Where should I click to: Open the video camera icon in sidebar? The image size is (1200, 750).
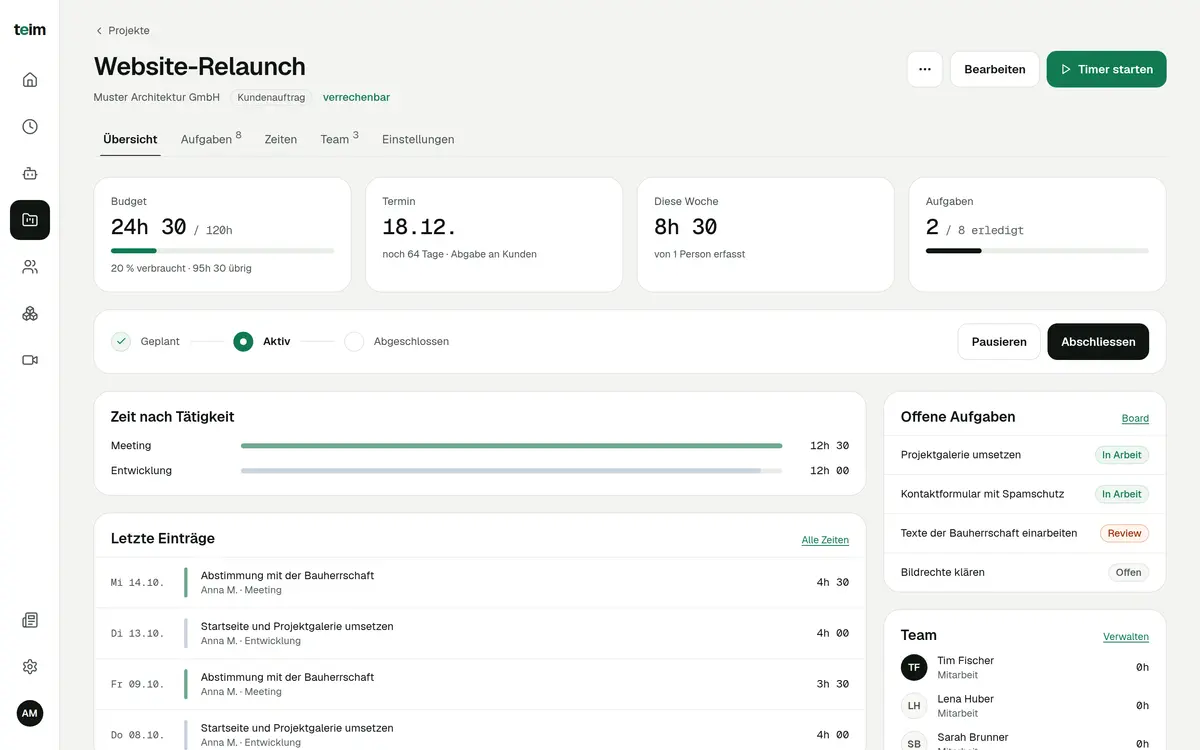click(30, 360)
